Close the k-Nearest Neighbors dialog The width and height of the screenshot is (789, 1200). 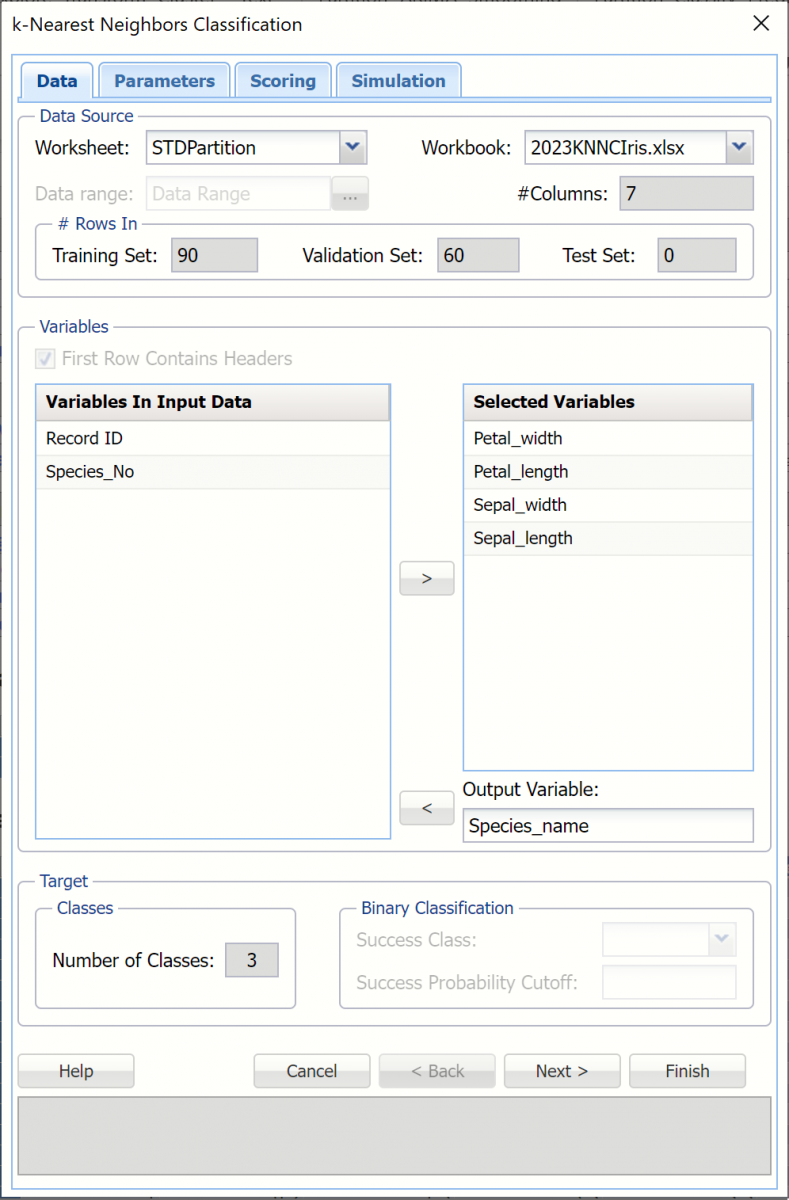pyautogui.click(x=760, y=24)
